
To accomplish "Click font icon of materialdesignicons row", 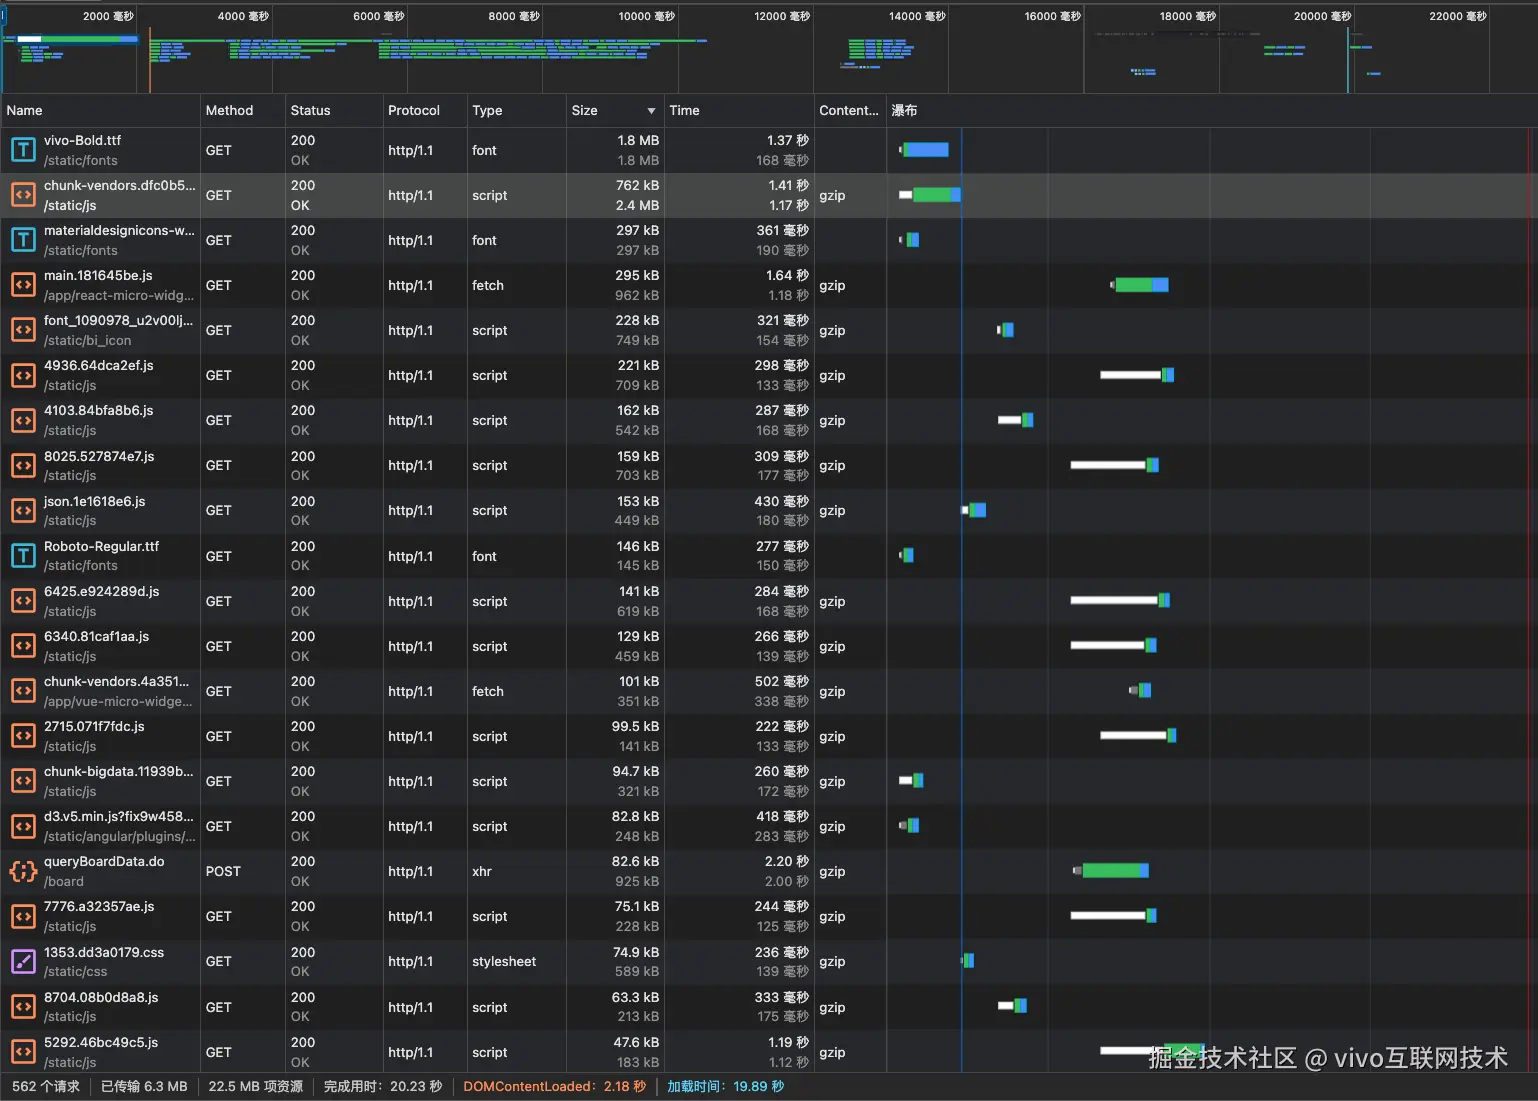I will click(x=23, y=240).
